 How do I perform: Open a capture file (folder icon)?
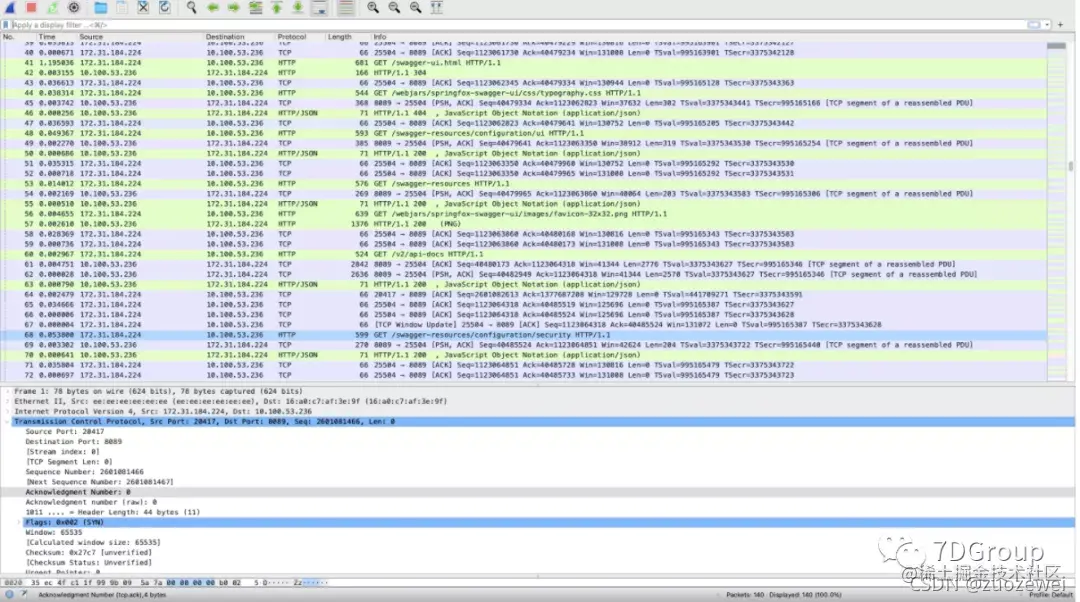pos(101,8)
